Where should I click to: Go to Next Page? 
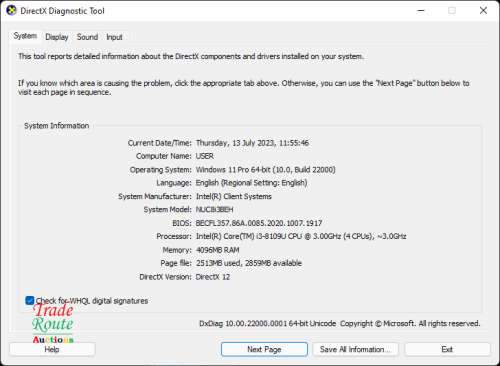[264, 349]
